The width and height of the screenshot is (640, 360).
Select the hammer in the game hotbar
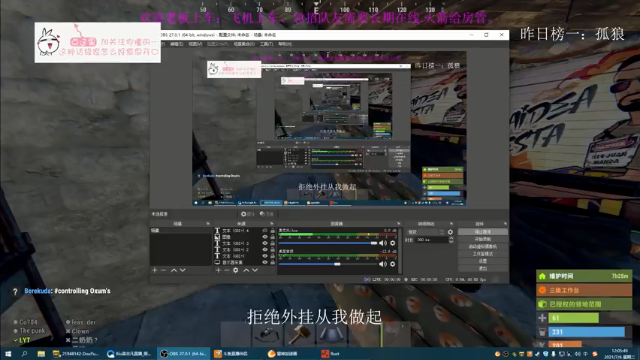coord(299,335)
